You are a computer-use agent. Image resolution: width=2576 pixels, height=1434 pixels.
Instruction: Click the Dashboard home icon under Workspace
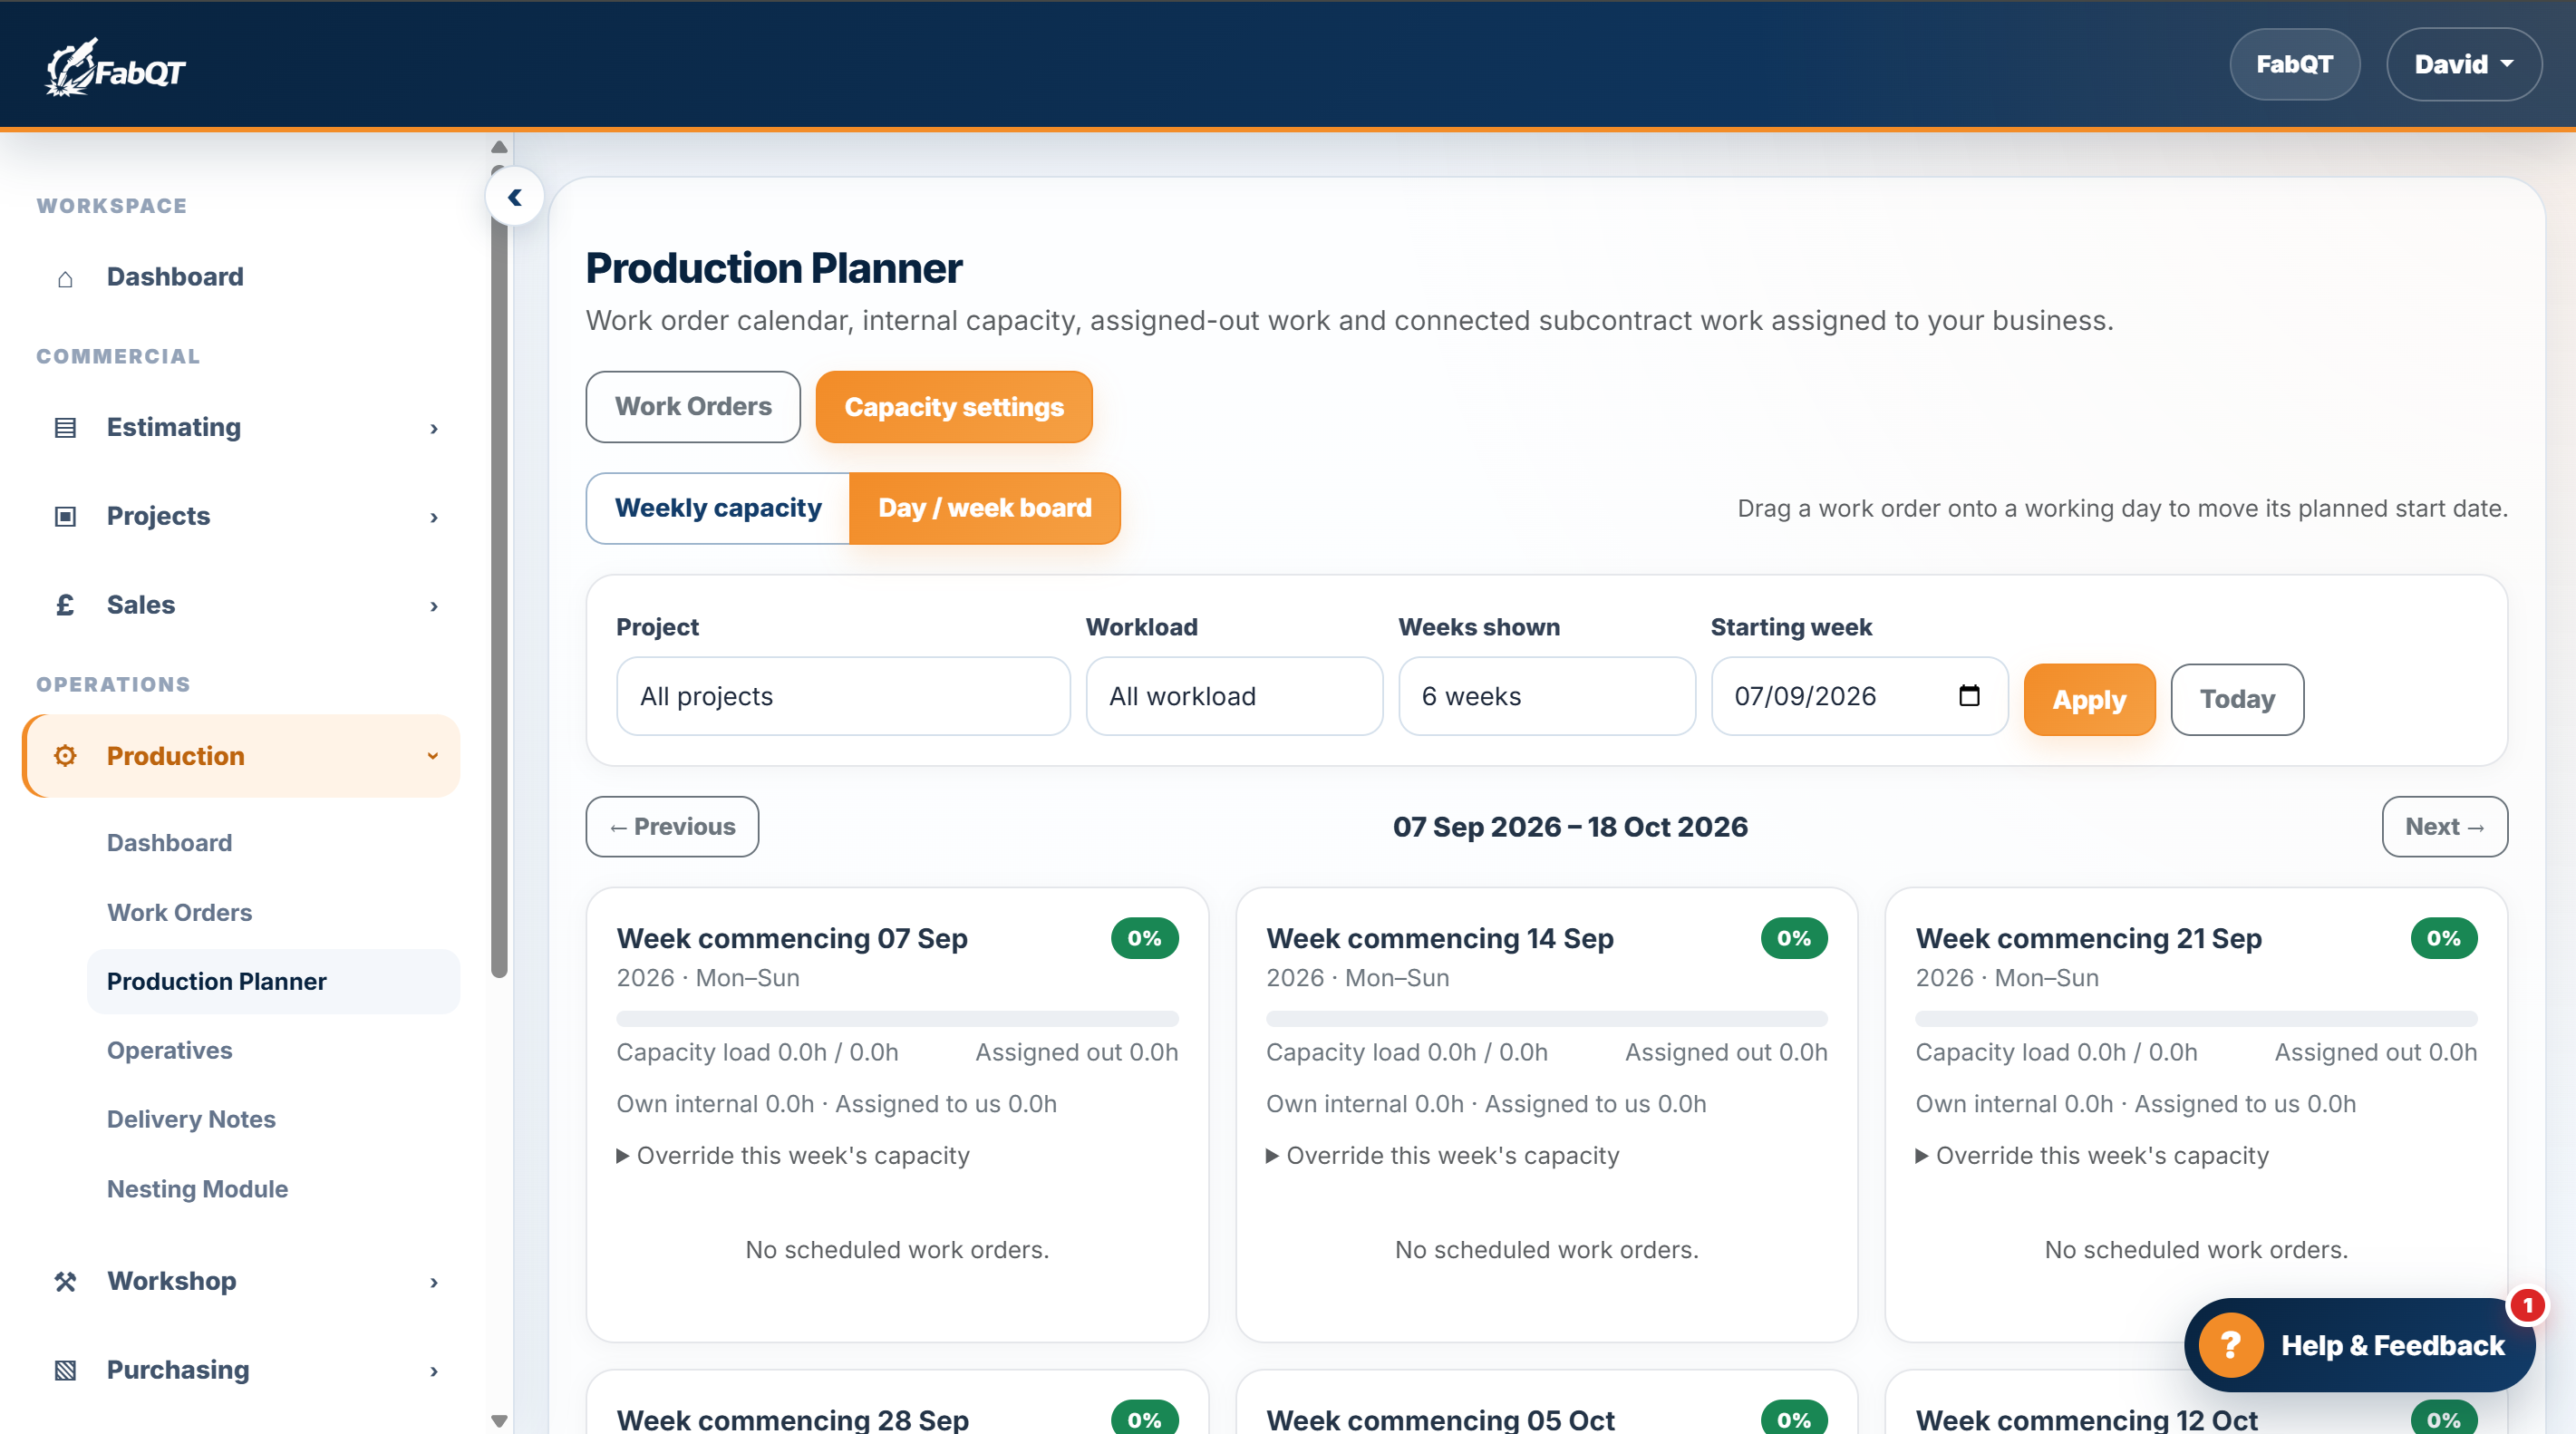tap(65, 277)
